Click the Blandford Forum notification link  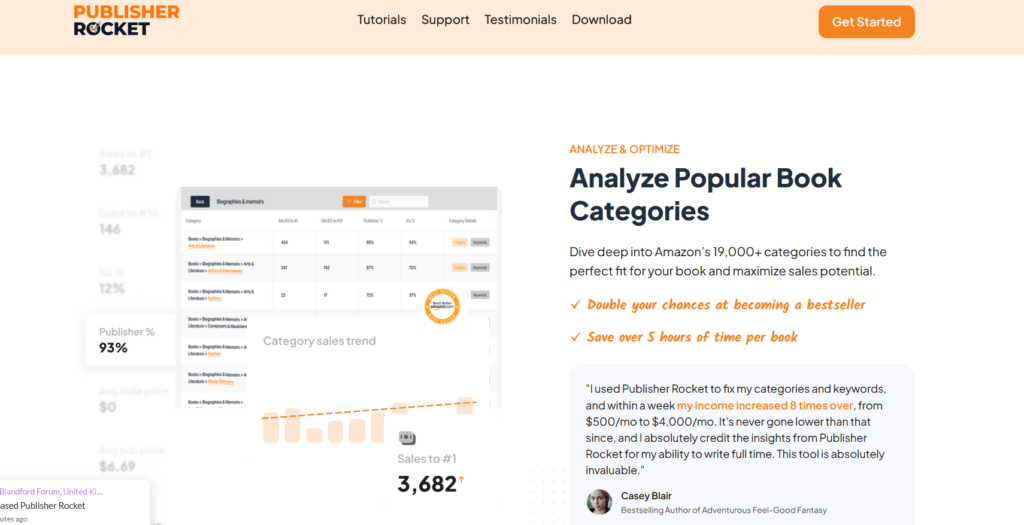[52, 491]
